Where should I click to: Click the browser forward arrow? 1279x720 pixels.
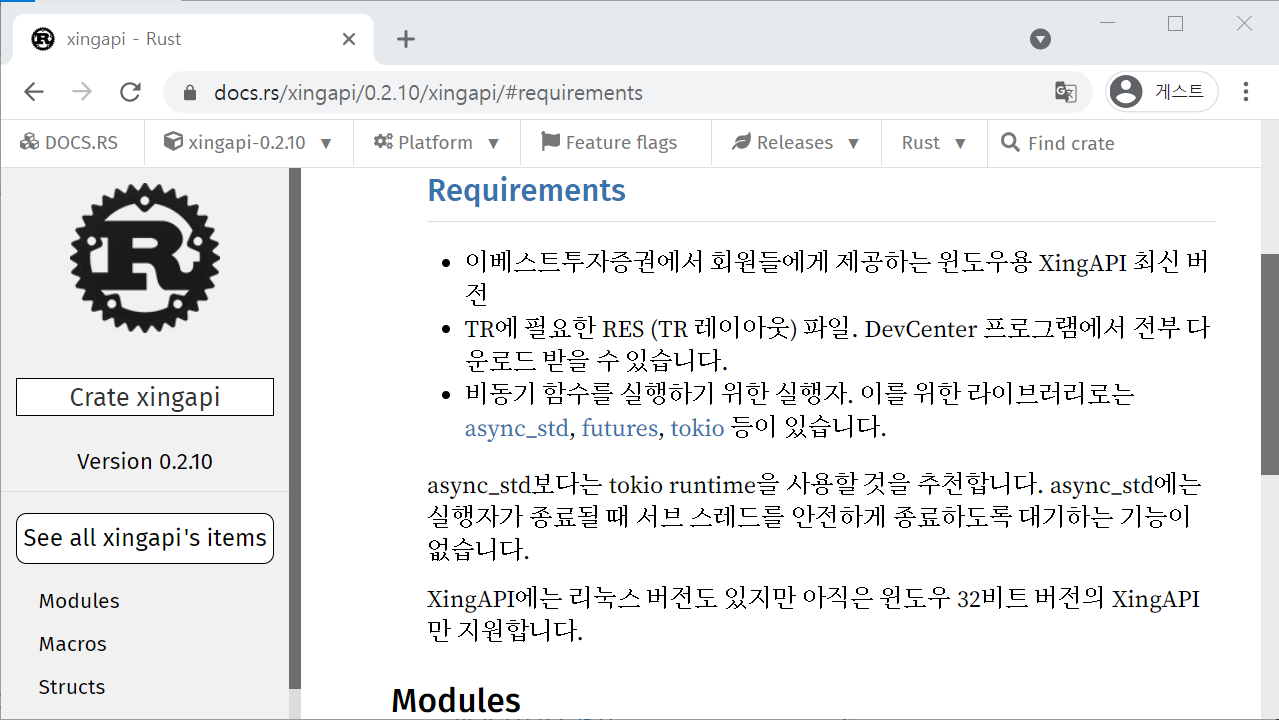(x=82, y=93)
